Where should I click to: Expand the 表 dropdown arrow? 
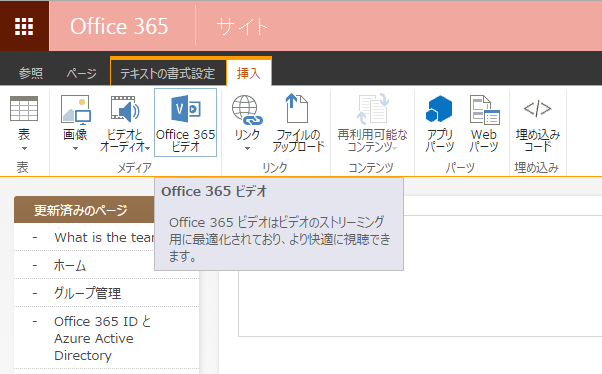click(24, 149)
